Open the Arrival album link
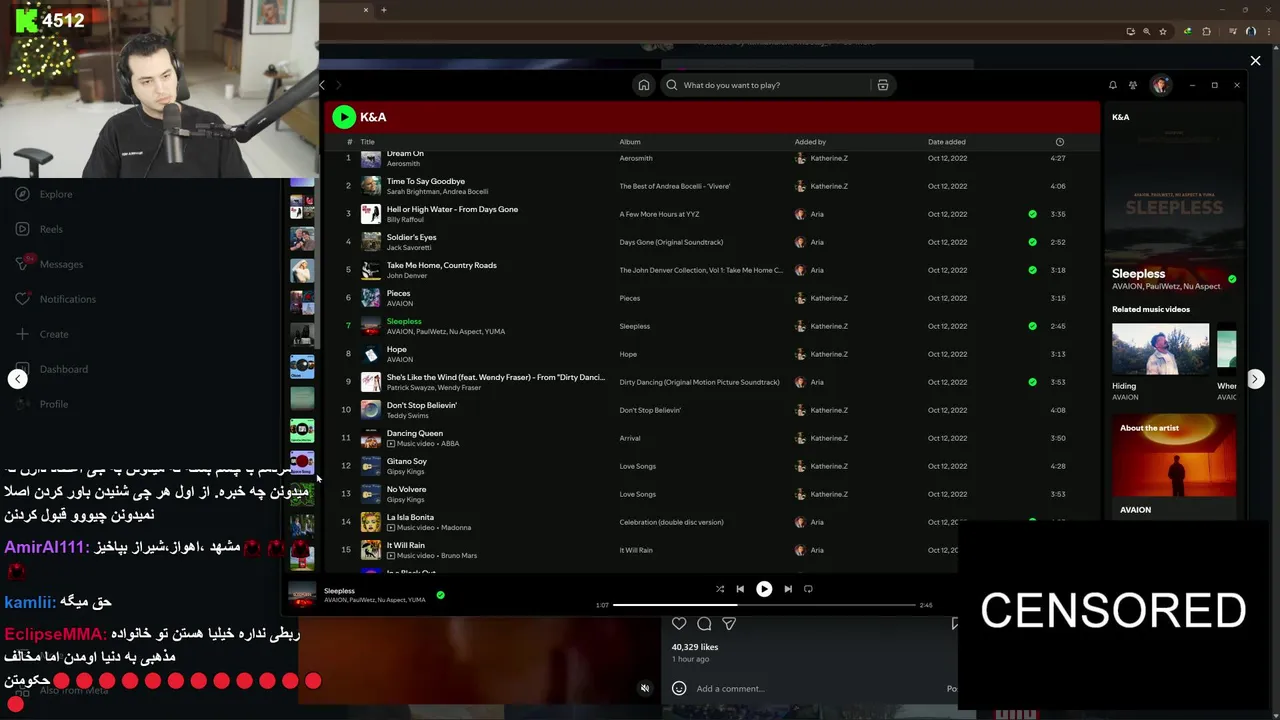This screenshot has width=1280, height=720. (630, 438)
